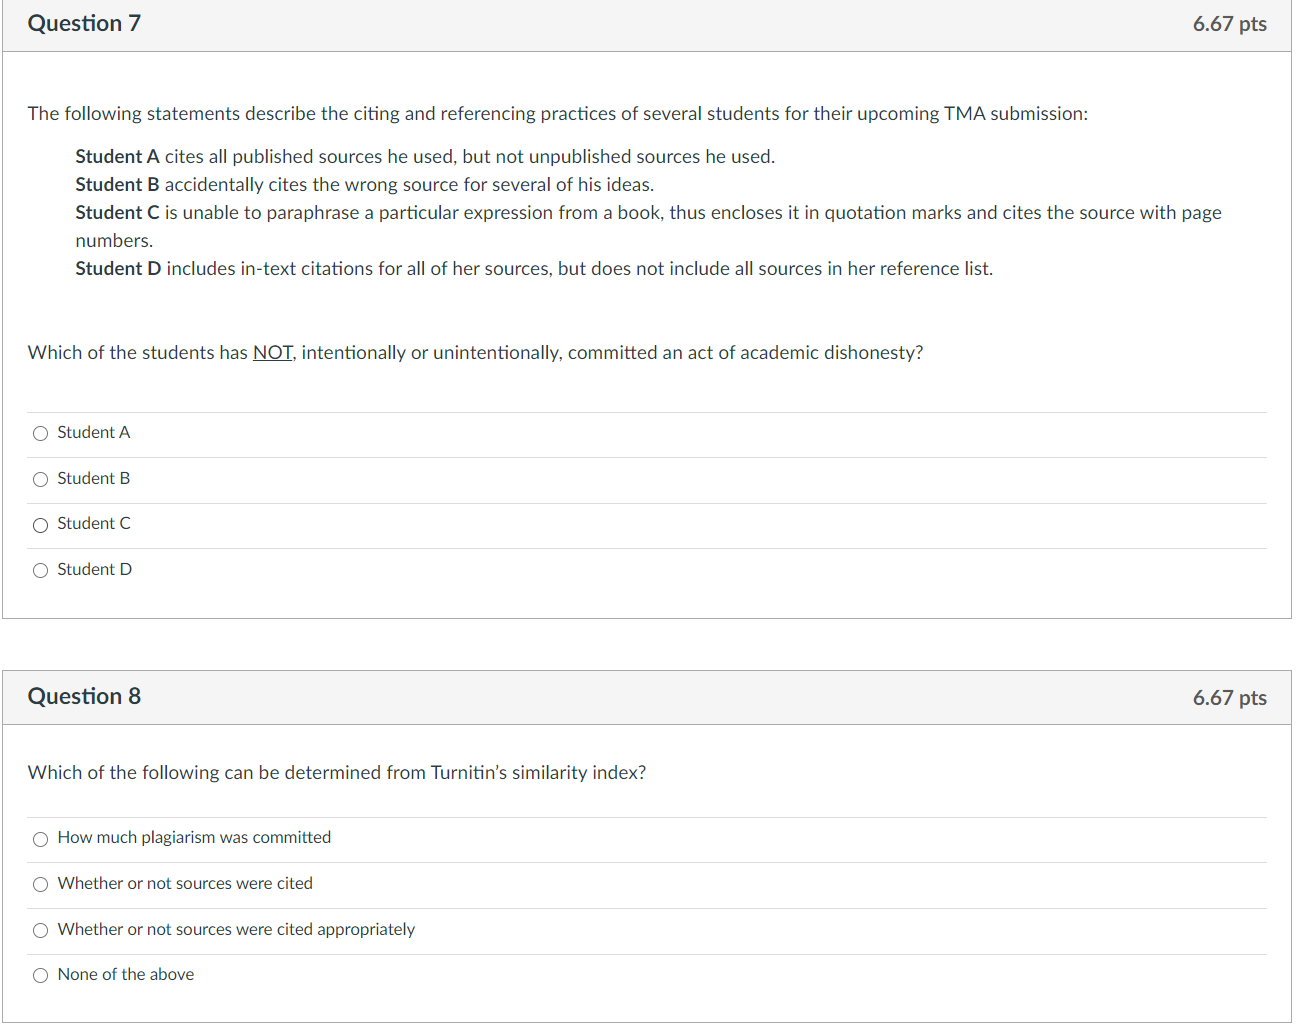Click the underlined word 'NOT'
The height and width of the screenshot is (1024, 1296).
click(x=272, y=352)
